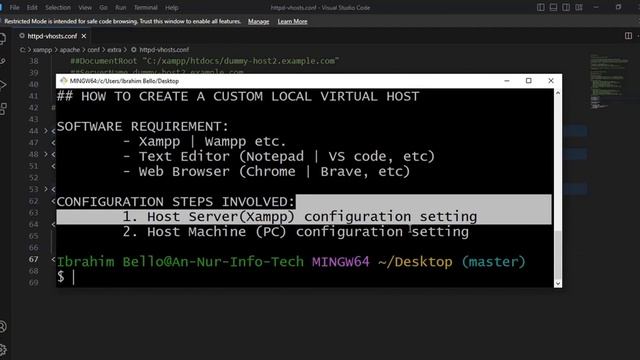This screenshot has width=640, height=360.
Task: Click the 'SOFTWARE REQUIREMENT:' line in terminal
Action: tap(142, 127)
